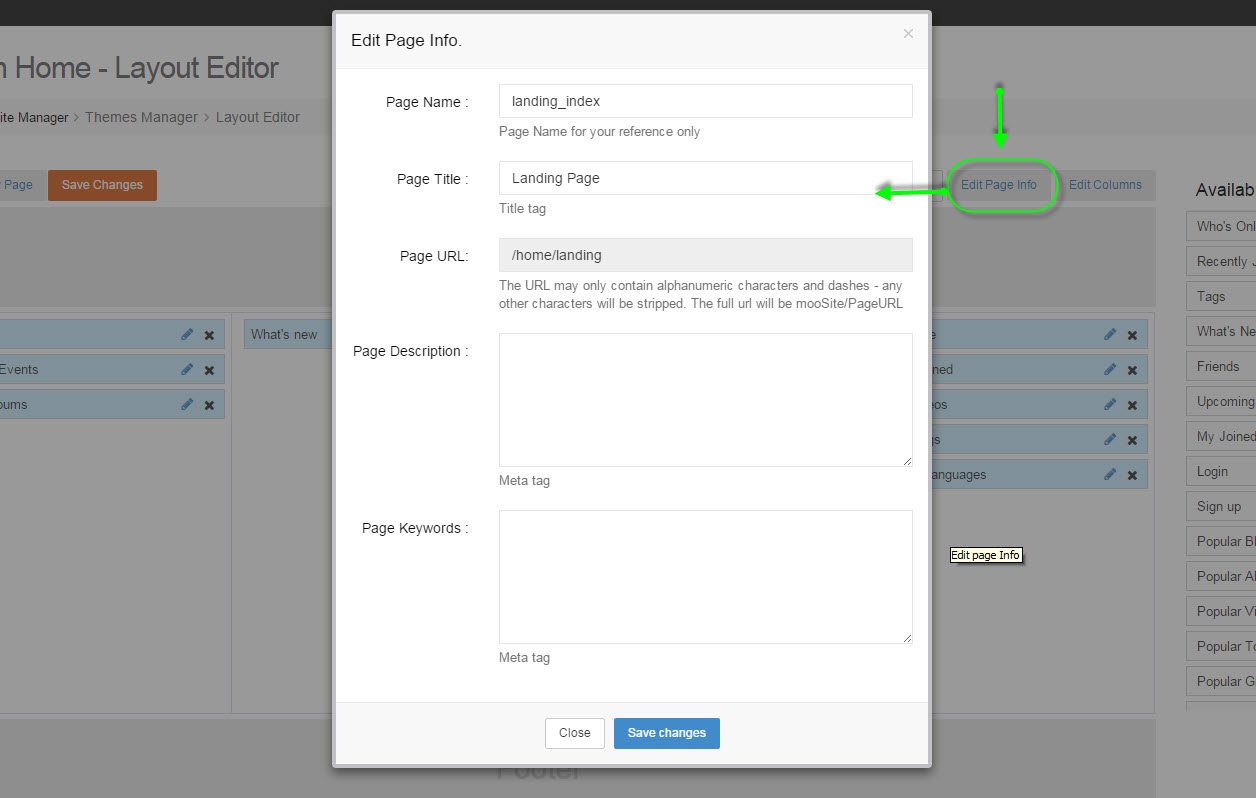Remove the Languages widget with its X icon
The image size is (1256, 798).
(1132, 475)
